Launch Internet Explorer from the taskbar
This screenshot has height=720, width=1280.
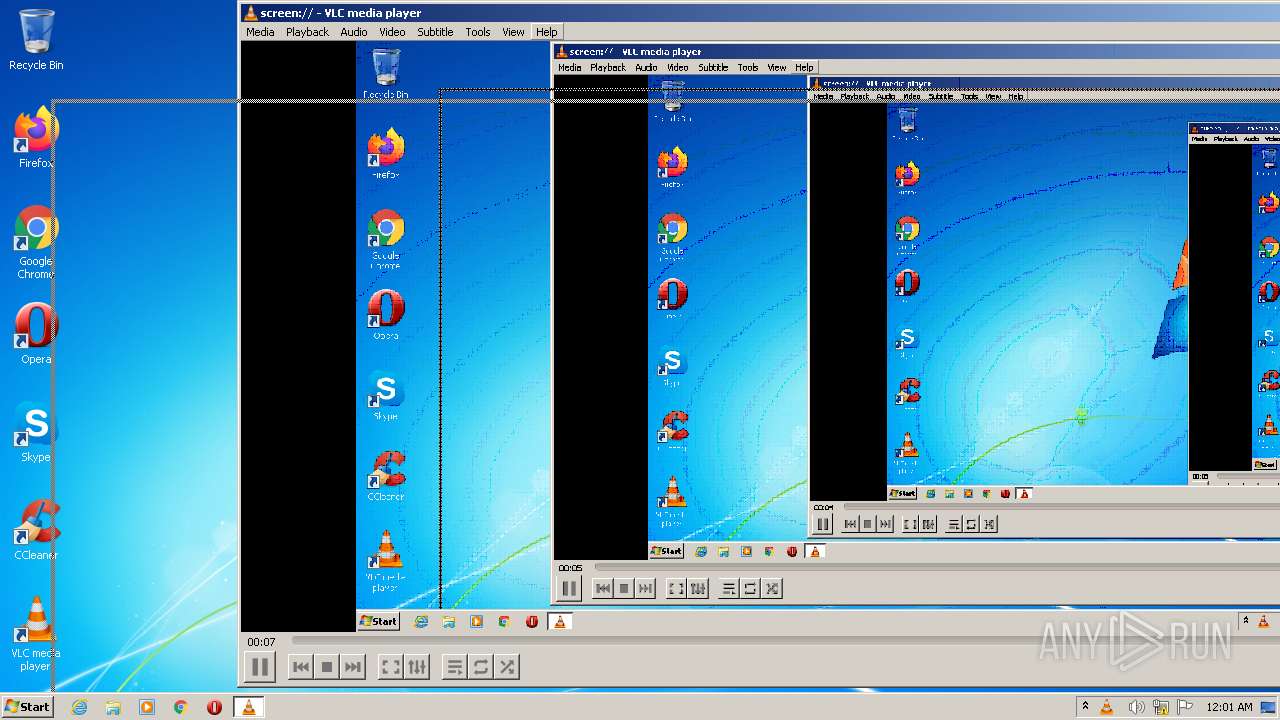(x=79, y=707)
